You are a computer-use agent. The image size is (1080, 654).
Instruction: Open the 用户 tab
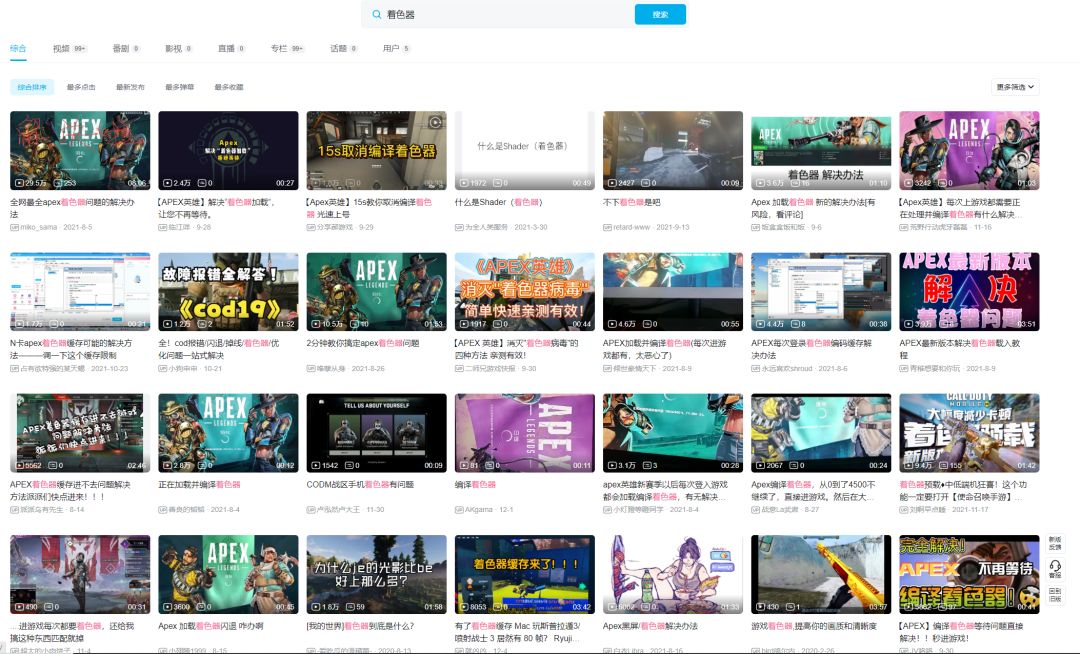pyautogui.click(x=396, y=48)
